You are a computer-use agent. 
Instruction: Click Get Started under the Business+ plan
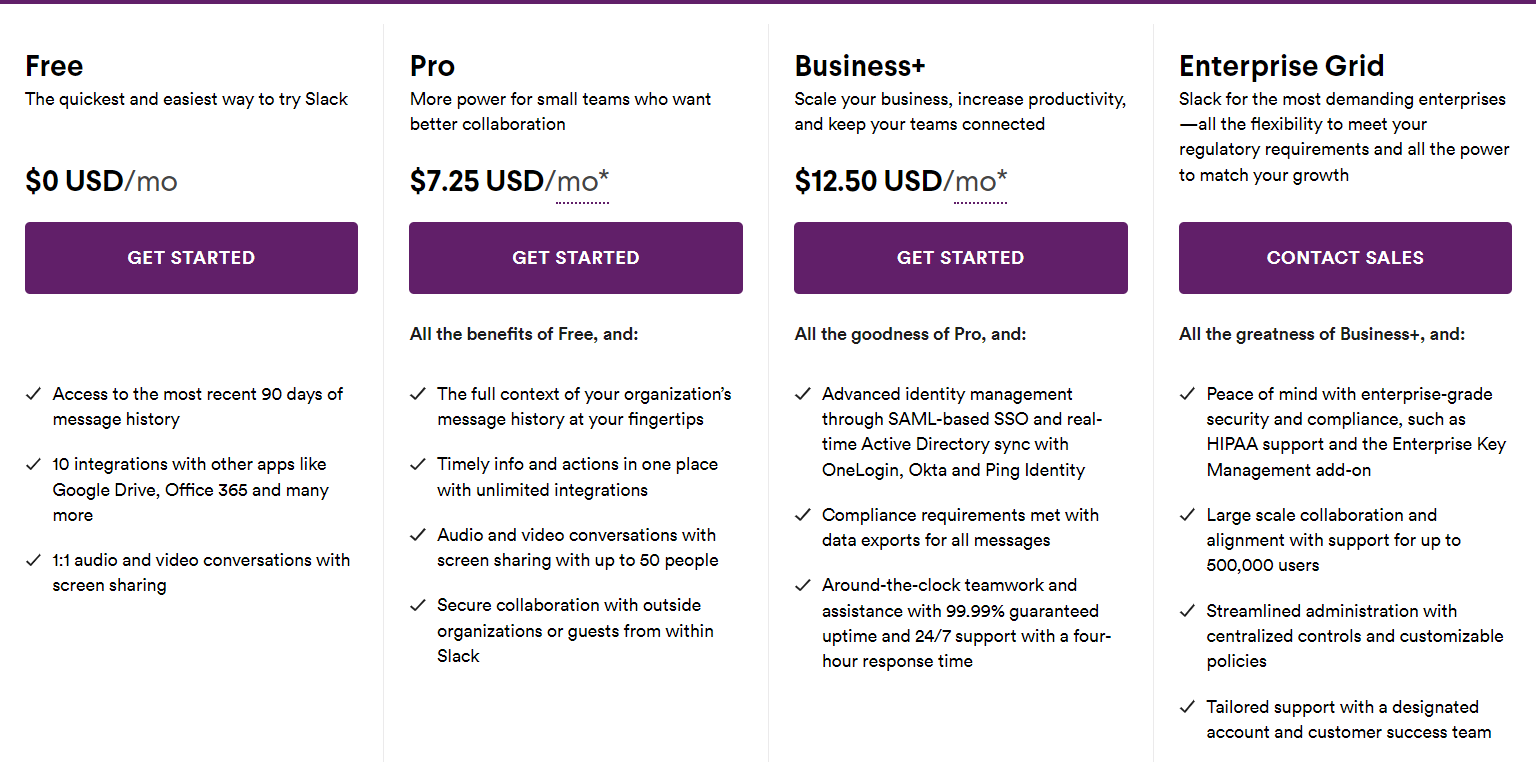click(x=961, y=258)
